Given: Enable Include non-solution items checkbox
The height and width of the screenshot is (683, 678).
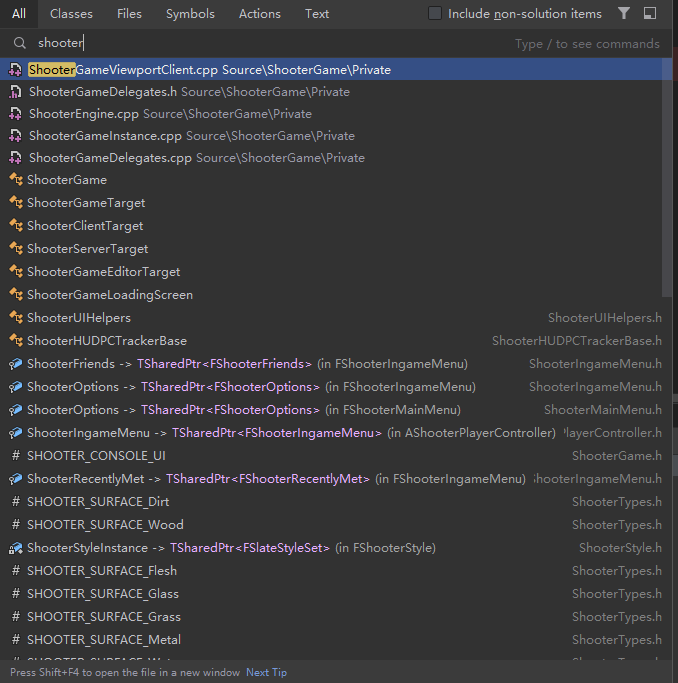Looking at the screenshot, I should tap(435, 14).
